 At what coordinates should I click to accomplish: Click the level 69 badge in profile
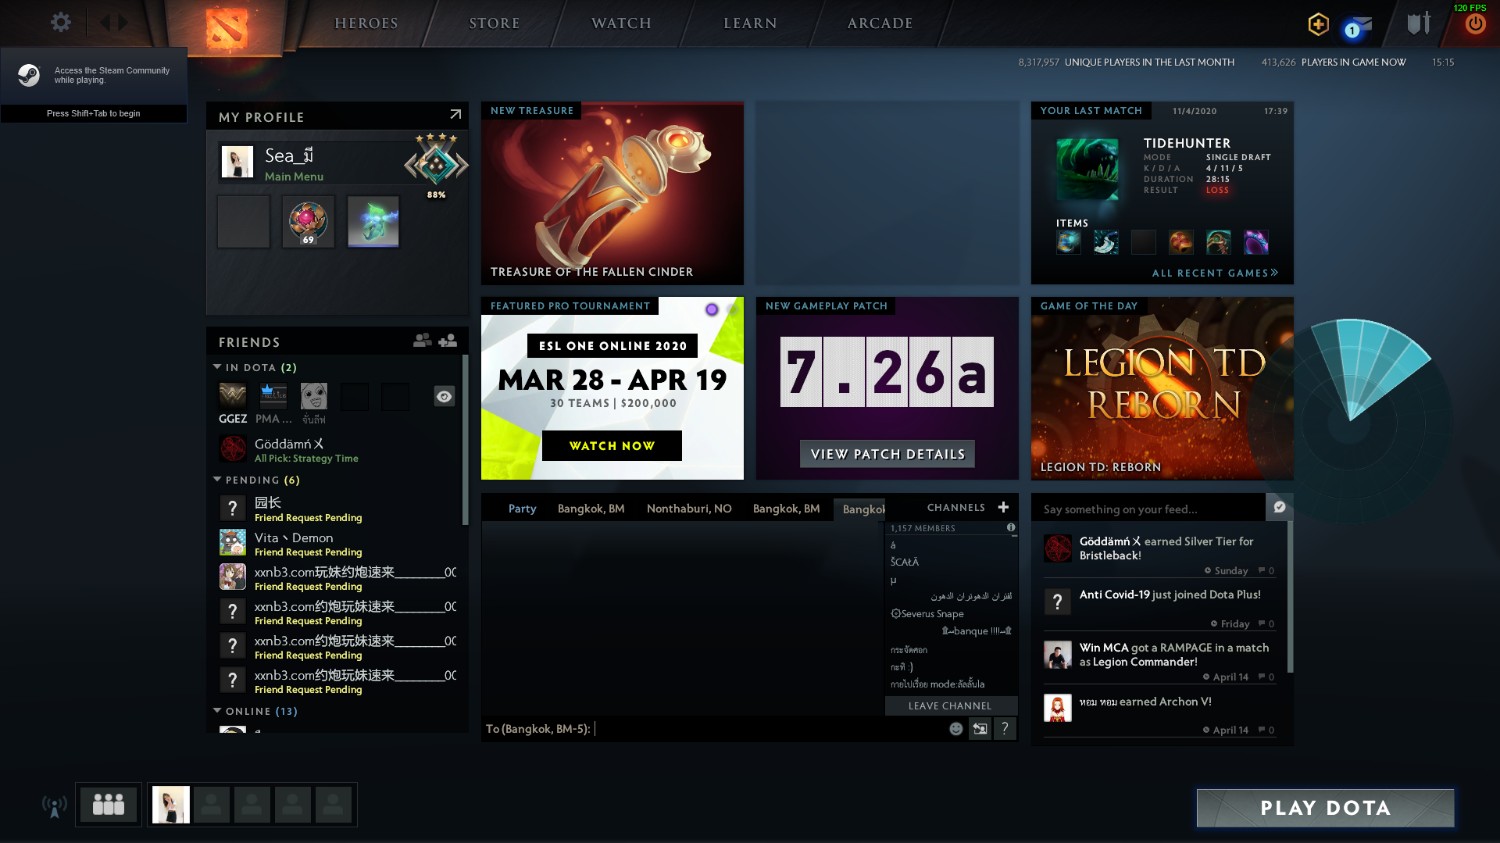[308, 221]
